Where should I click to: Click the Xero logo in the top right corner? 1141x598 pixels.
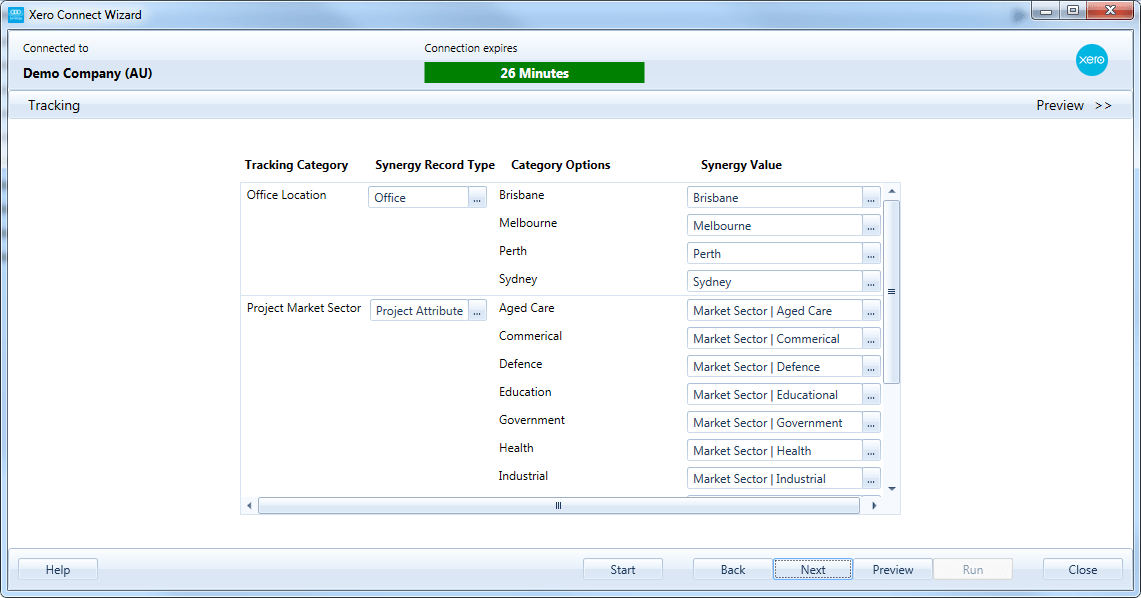1091,60
